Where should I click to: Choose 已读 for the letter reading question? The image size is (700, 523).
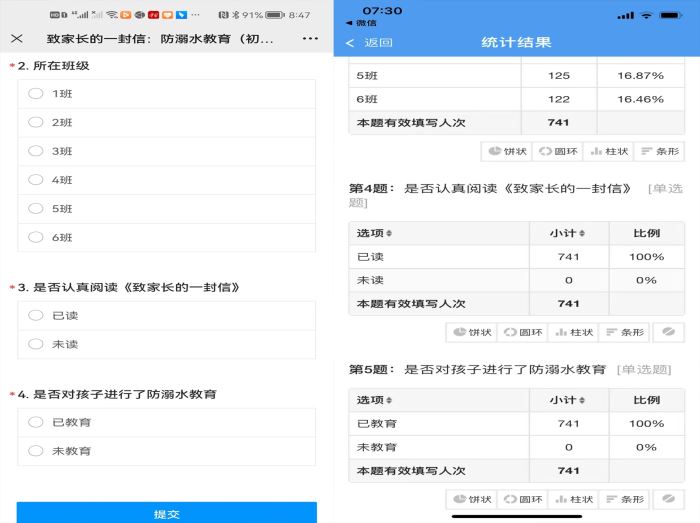click(x=36, y=315)
